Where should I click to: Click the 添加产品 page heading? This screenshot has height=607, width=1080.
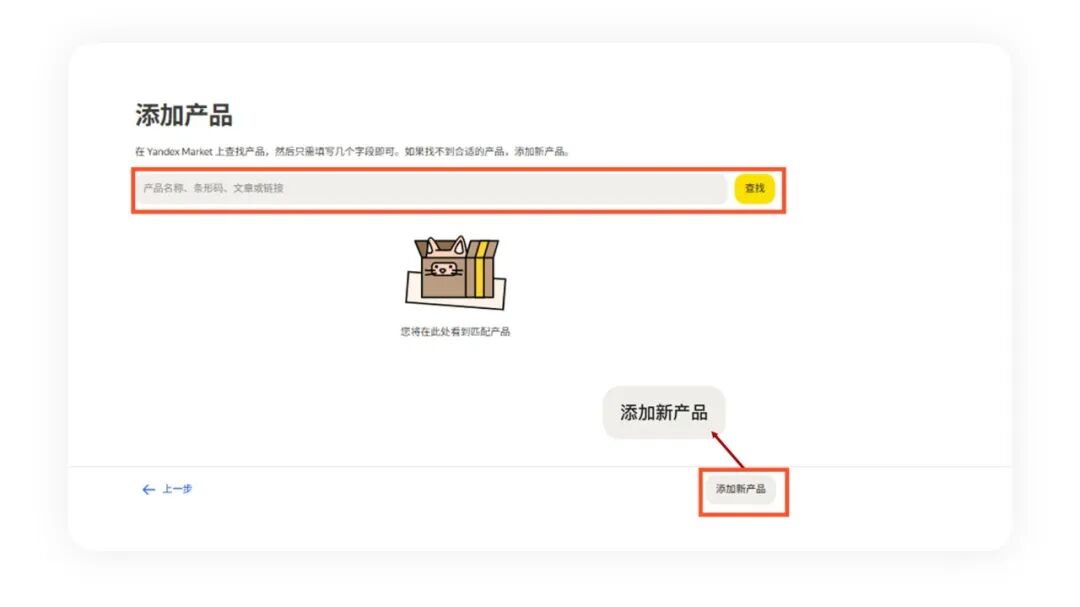[184, 115]
